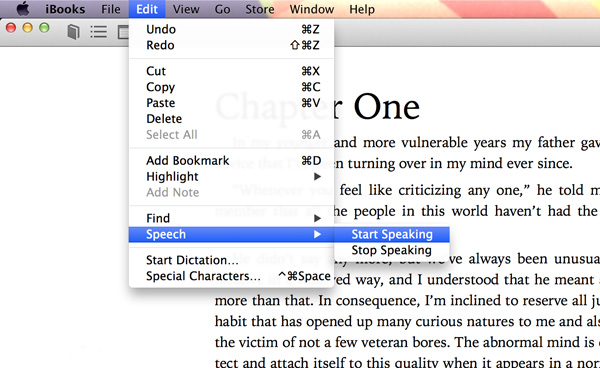Click the yellow minimize window button
The width and height of the screenshot is (600, 368).
[x=28, y=28]
